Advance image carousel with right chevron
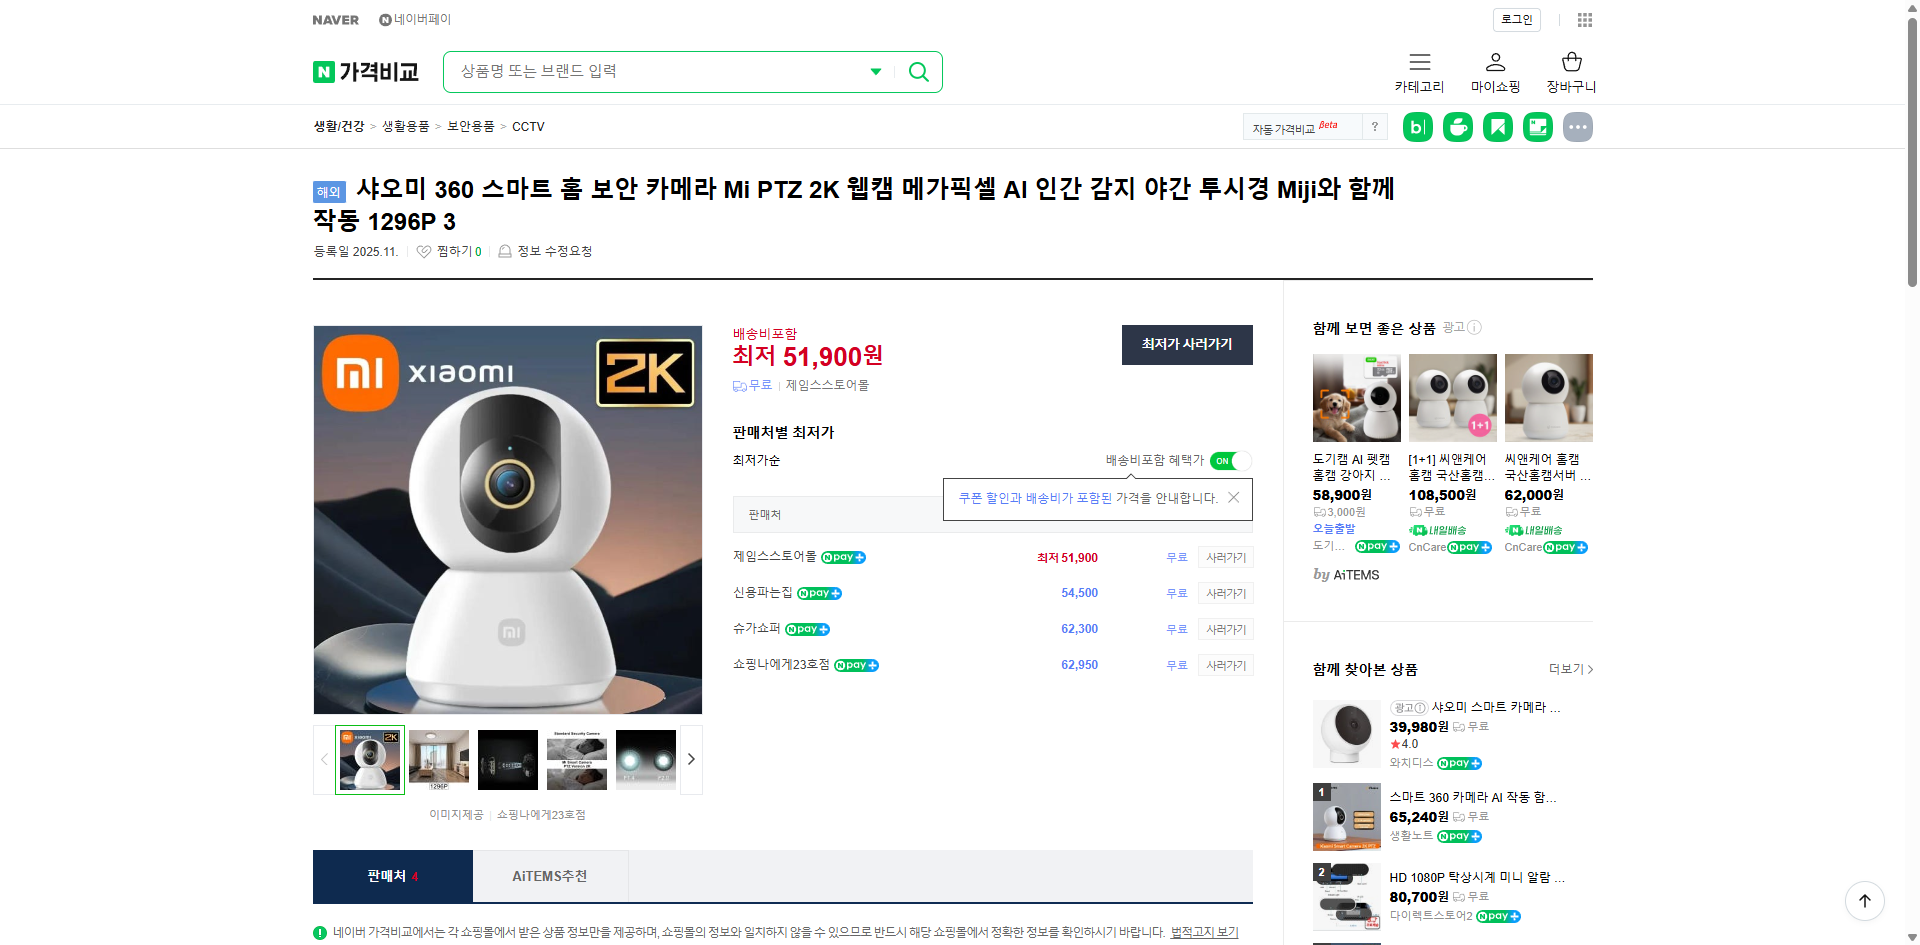Screen dimensions: 1920x945 691,760
